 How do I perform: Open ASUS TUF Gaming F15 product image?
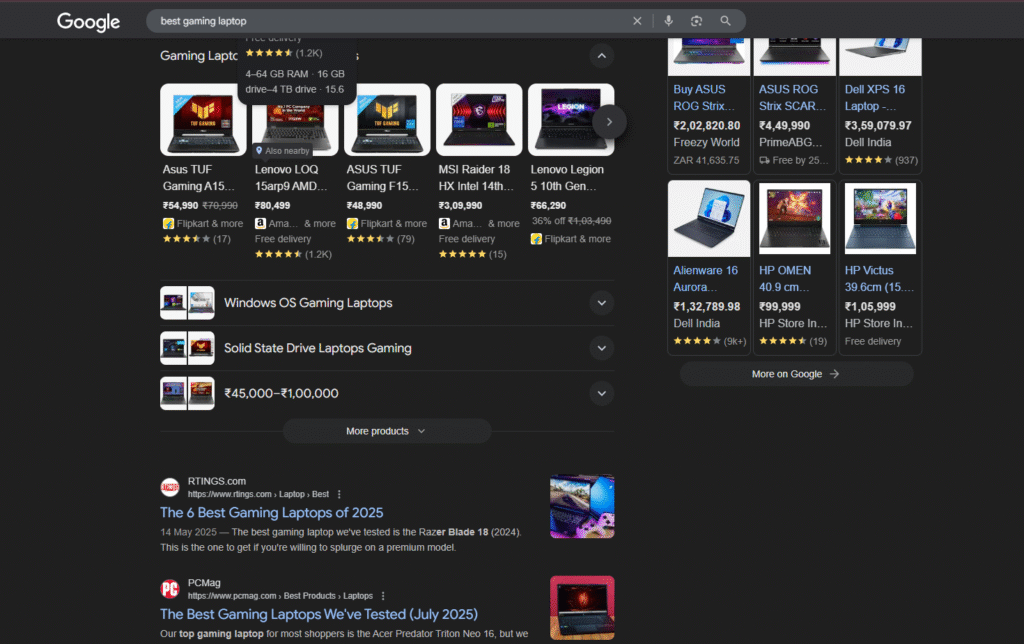(387, 120)
